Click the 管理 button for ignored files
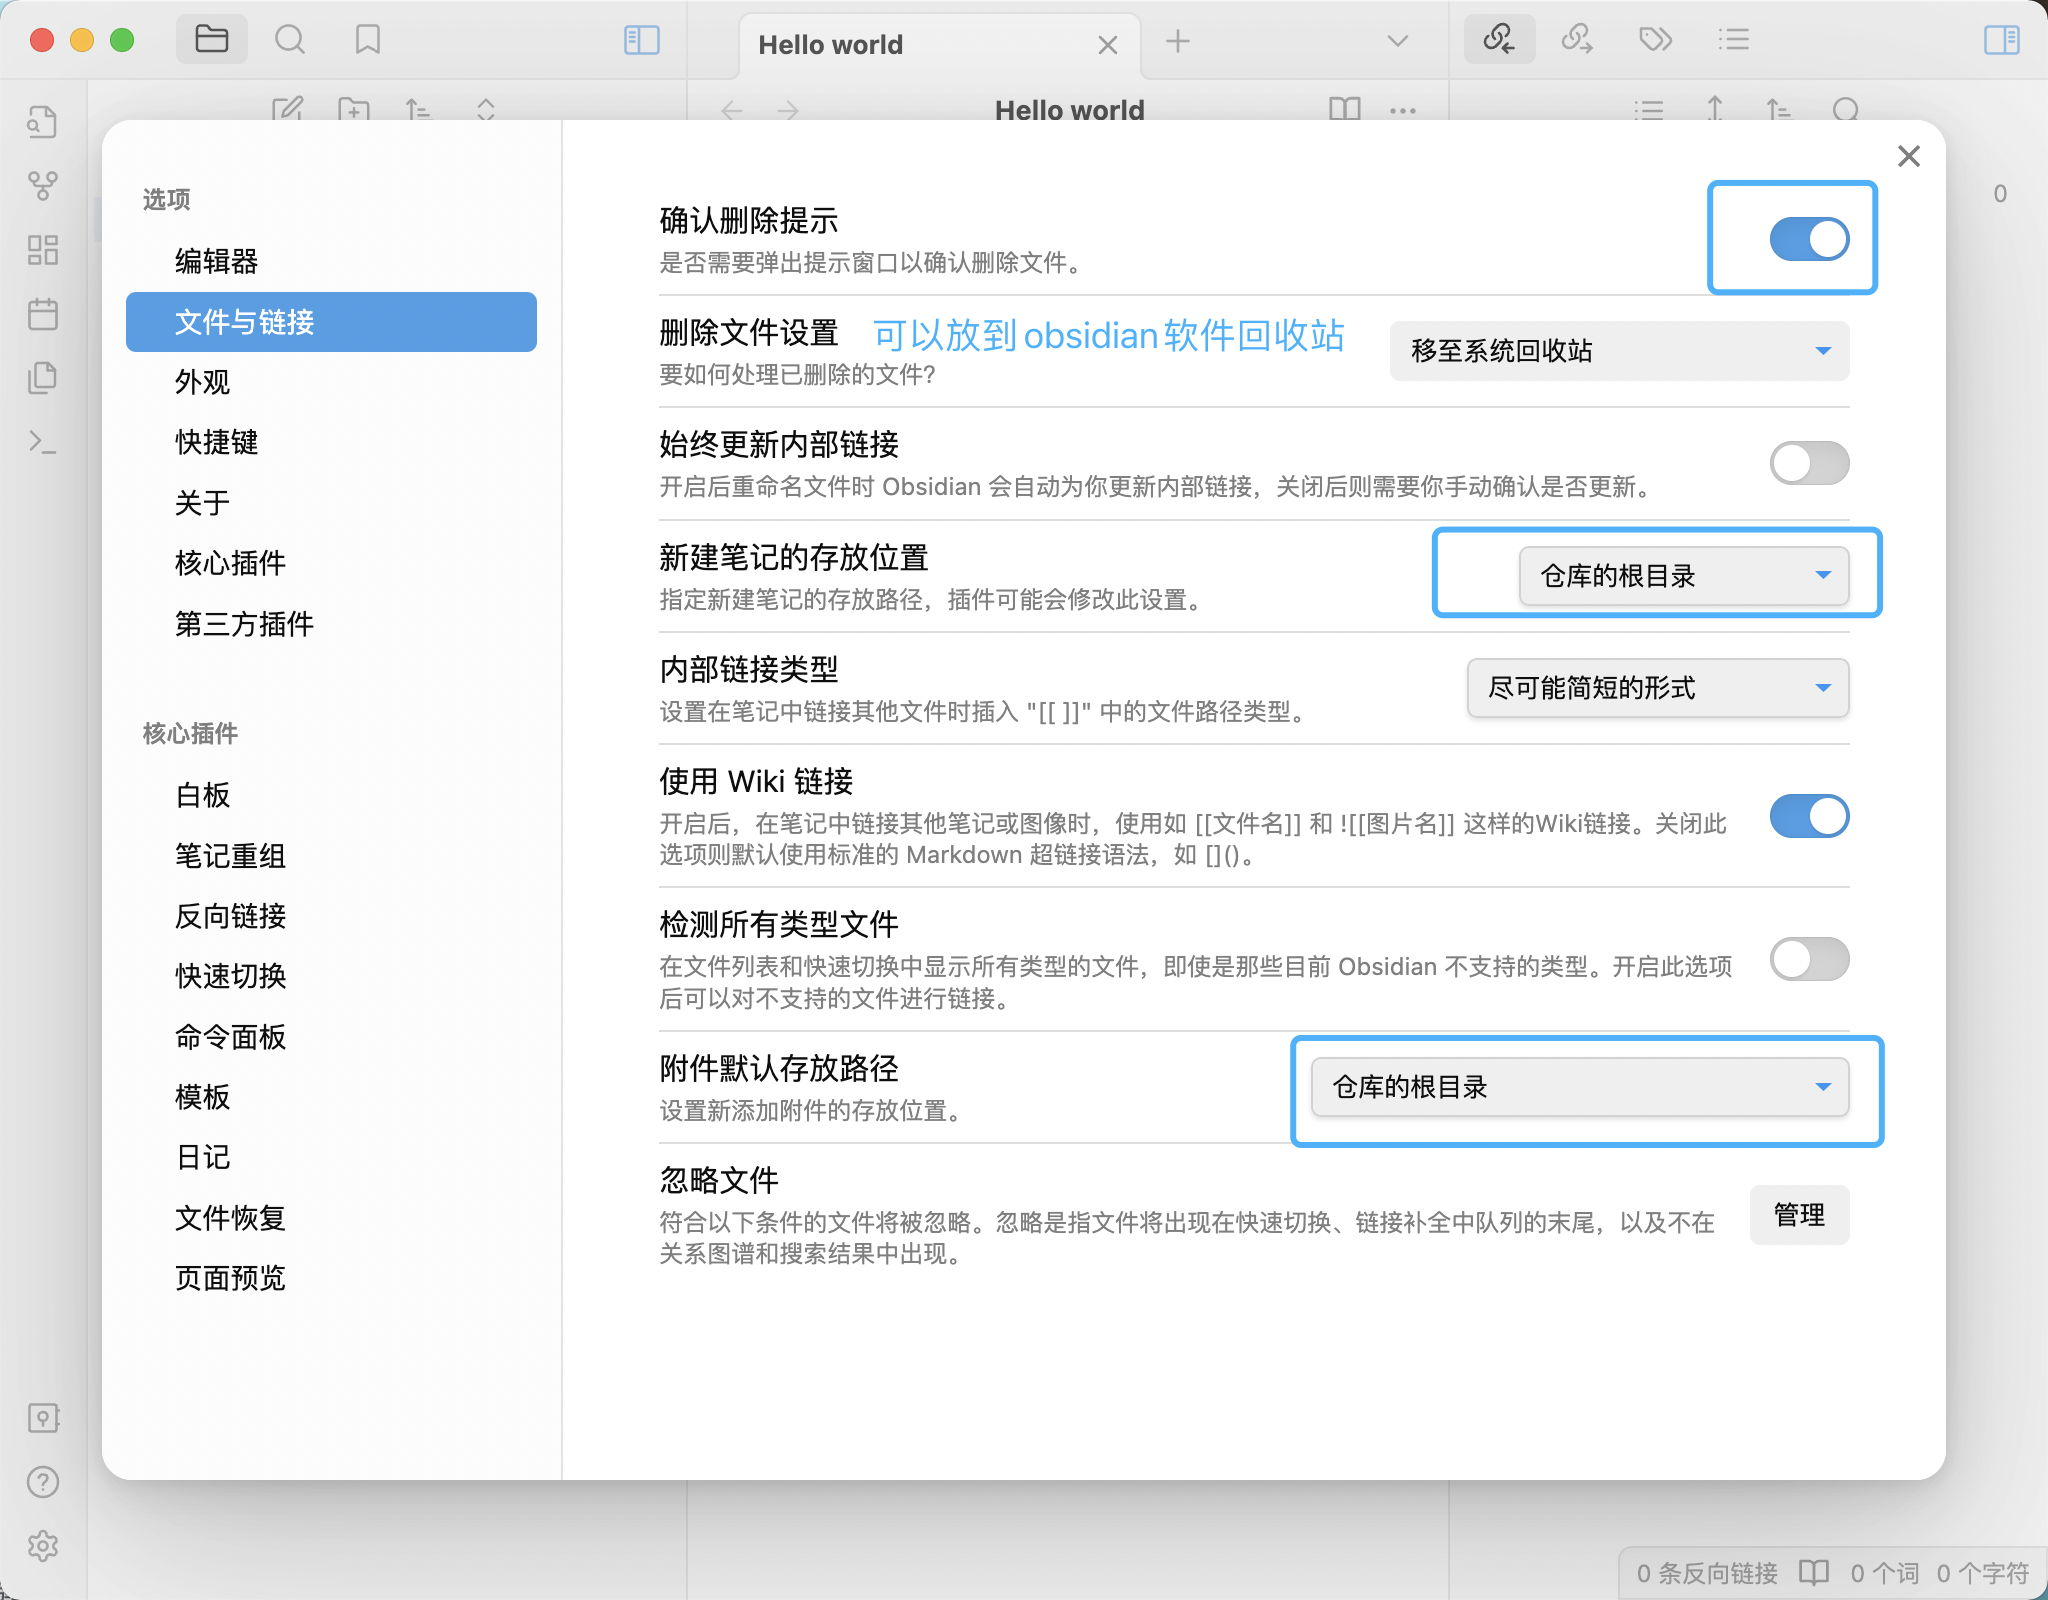The height and width of the screenshot is (1600, 2048). tap(1798, 1215)
